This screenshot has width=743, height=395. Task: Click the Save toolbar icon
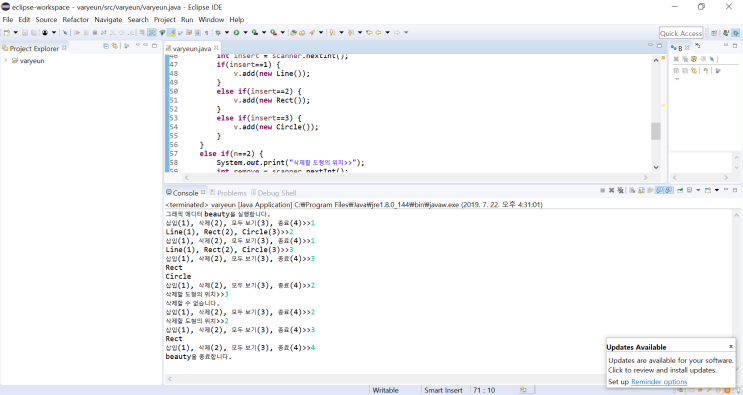click(25, 33)
